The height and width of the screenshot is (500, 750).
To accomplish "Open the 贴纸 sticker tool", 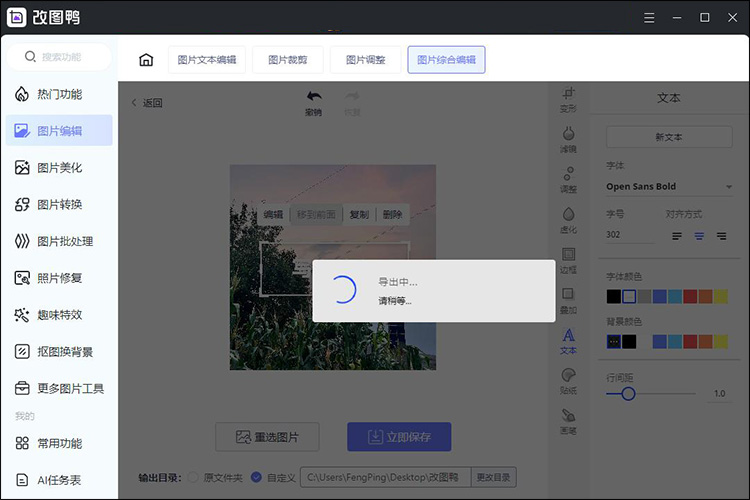I will pyautogui.click(x=568, y=381).
